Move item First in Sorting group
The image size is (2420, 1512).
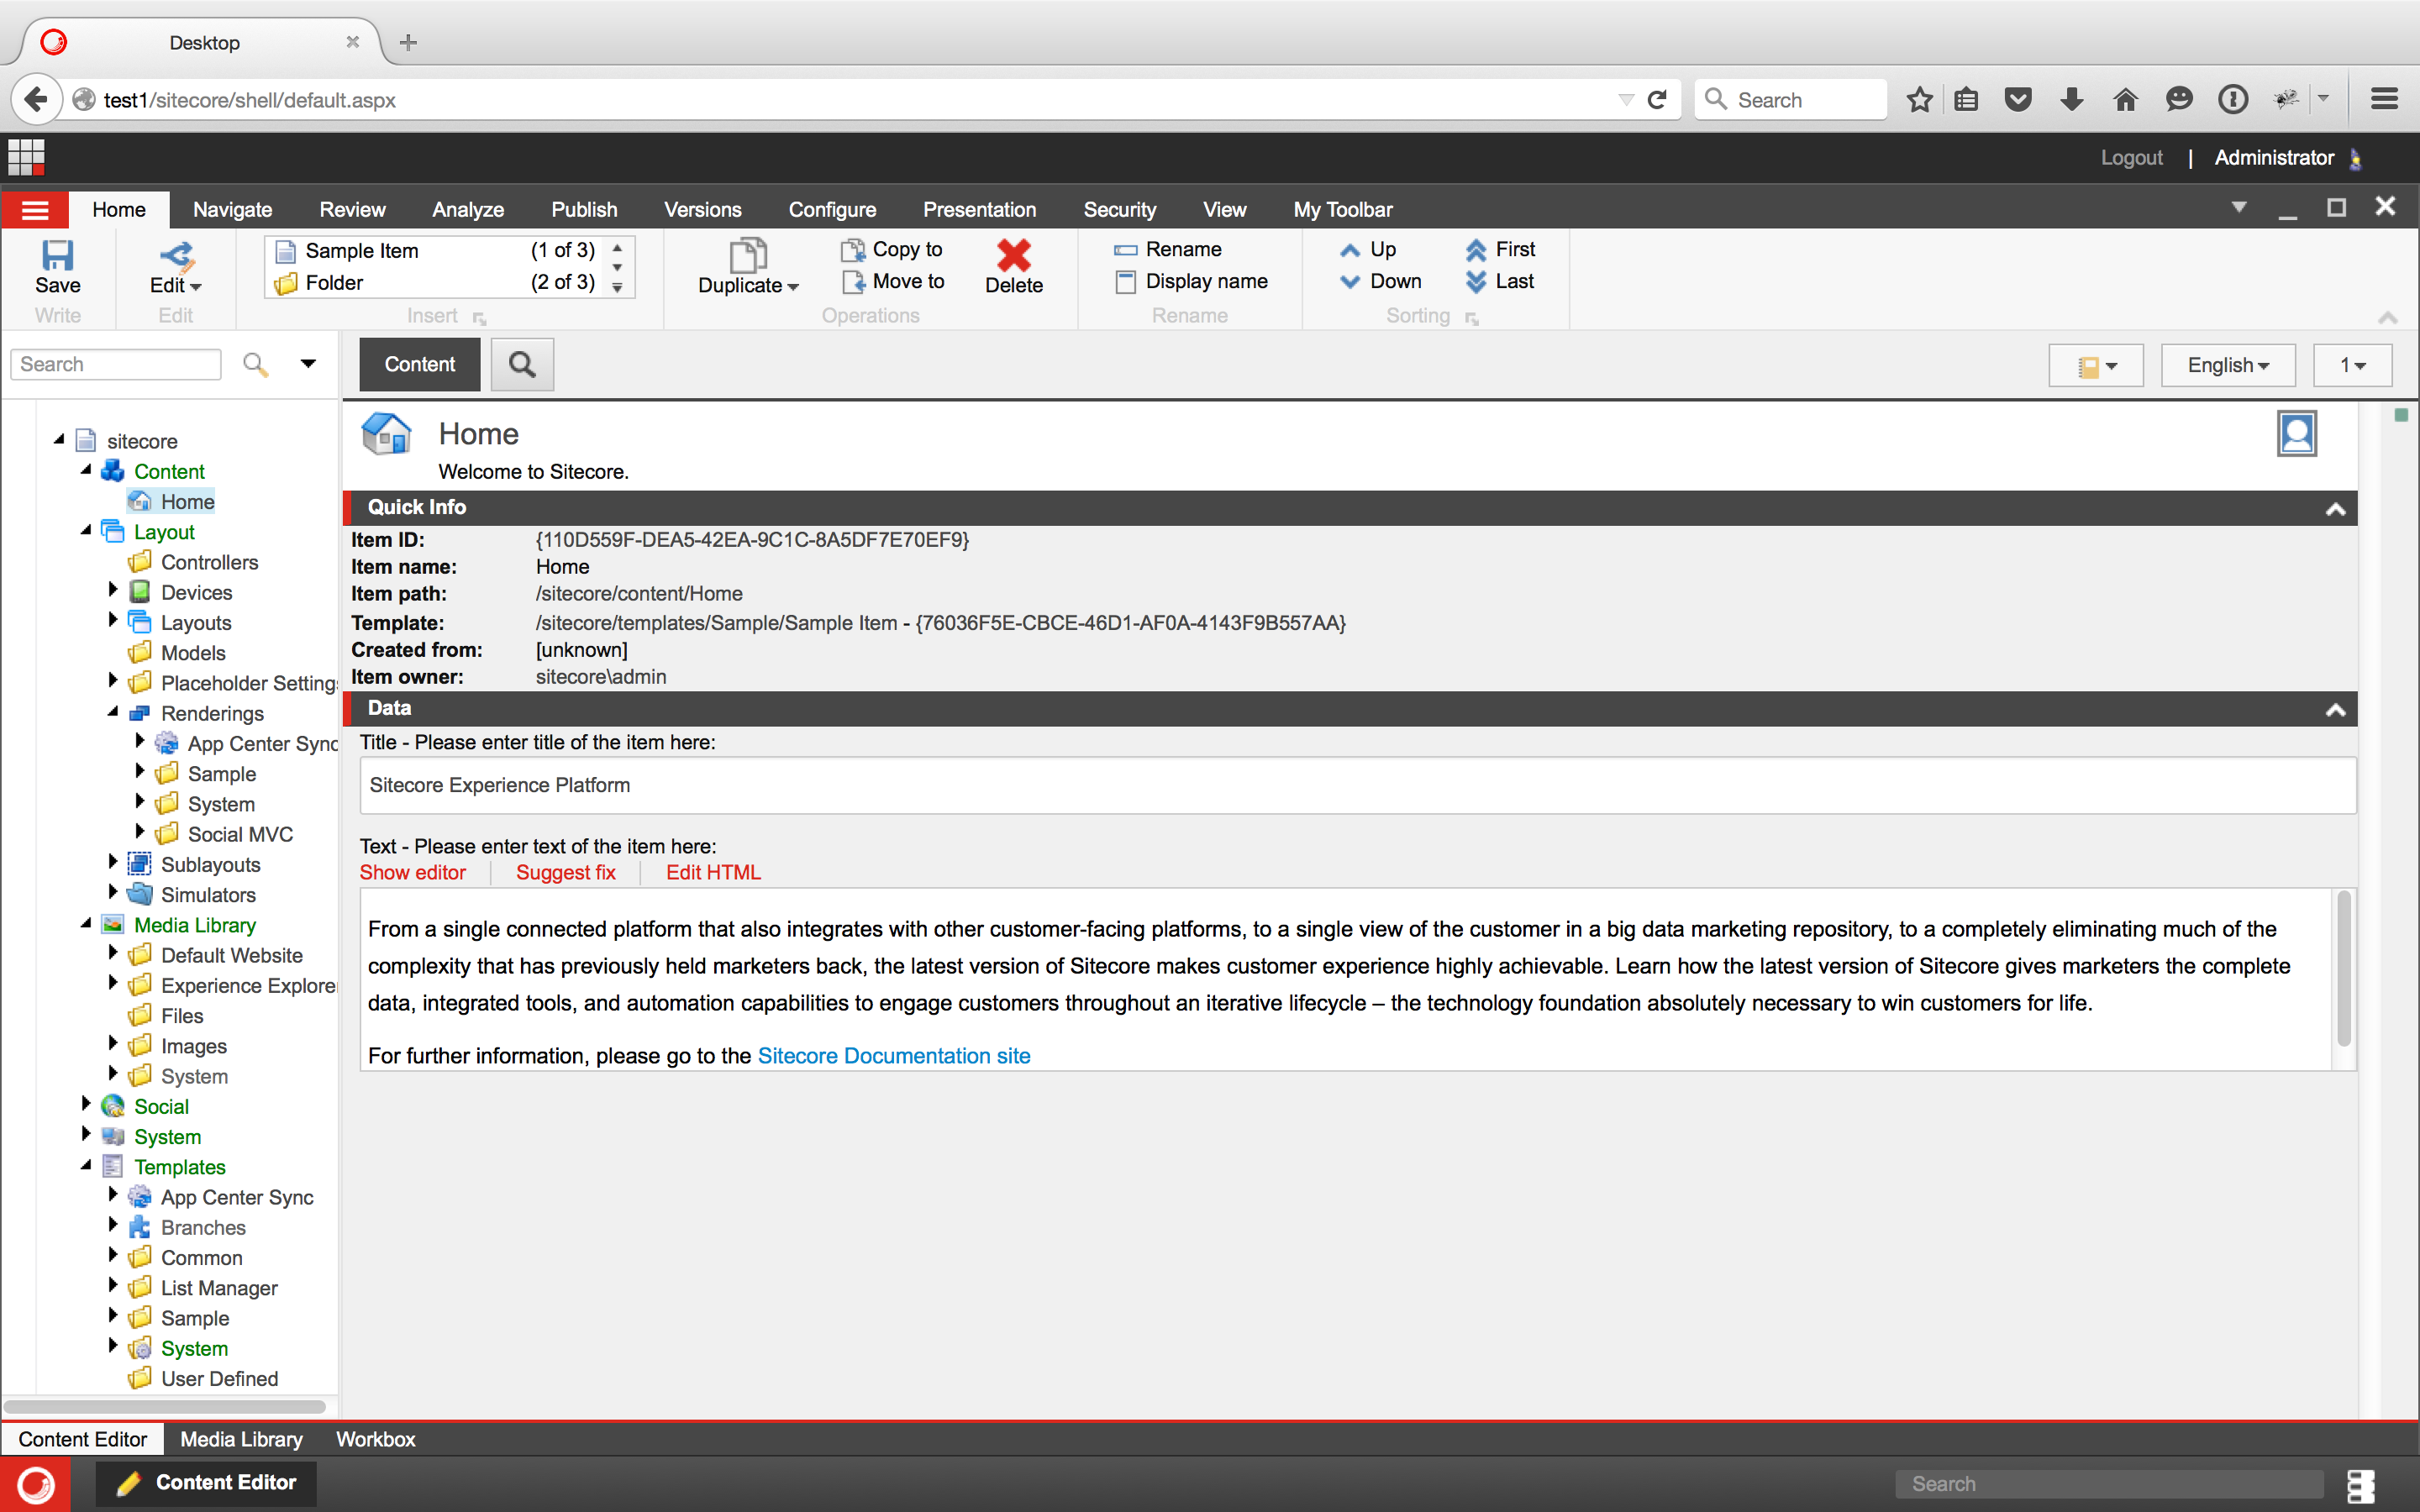[1500, 249]
